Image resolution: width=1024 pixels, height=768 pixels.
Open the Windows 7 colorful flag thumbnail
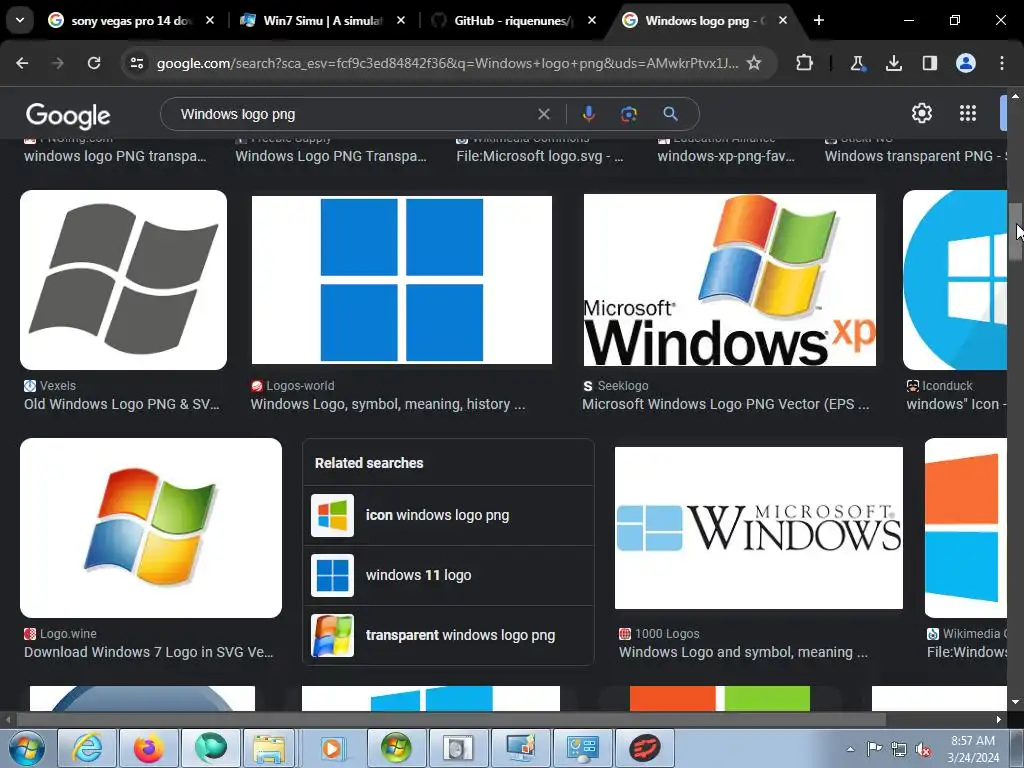151,528
